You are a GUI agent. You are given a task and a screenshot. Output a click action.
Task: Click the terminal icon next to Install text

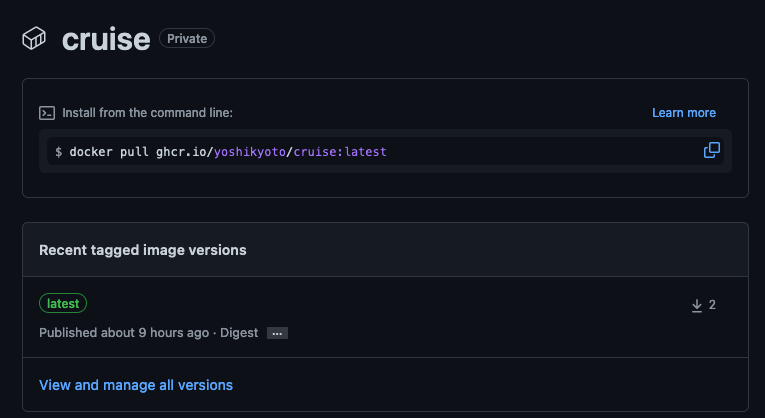click(x=47, y=113)
